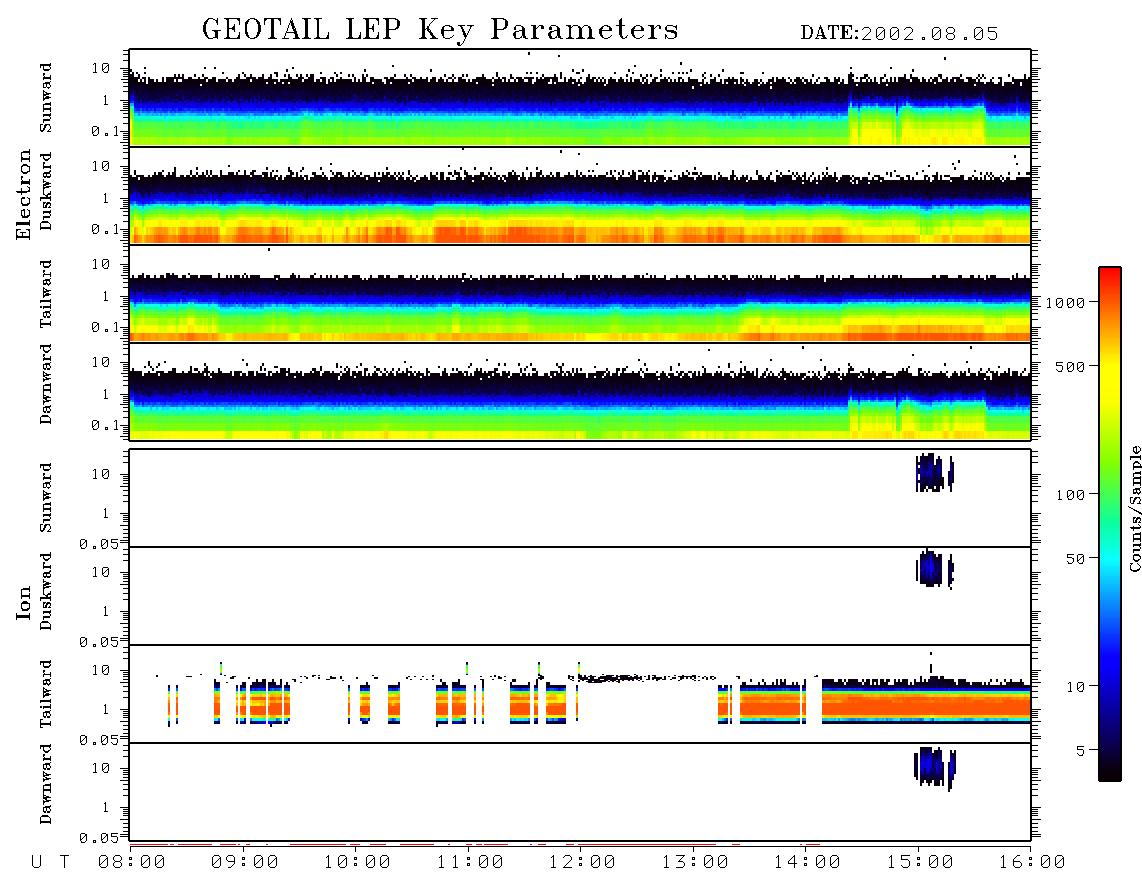The image size is (1142, 880).
Task: Click the 'Counts/Sample' colorbar title
Action: point(1134,508)
